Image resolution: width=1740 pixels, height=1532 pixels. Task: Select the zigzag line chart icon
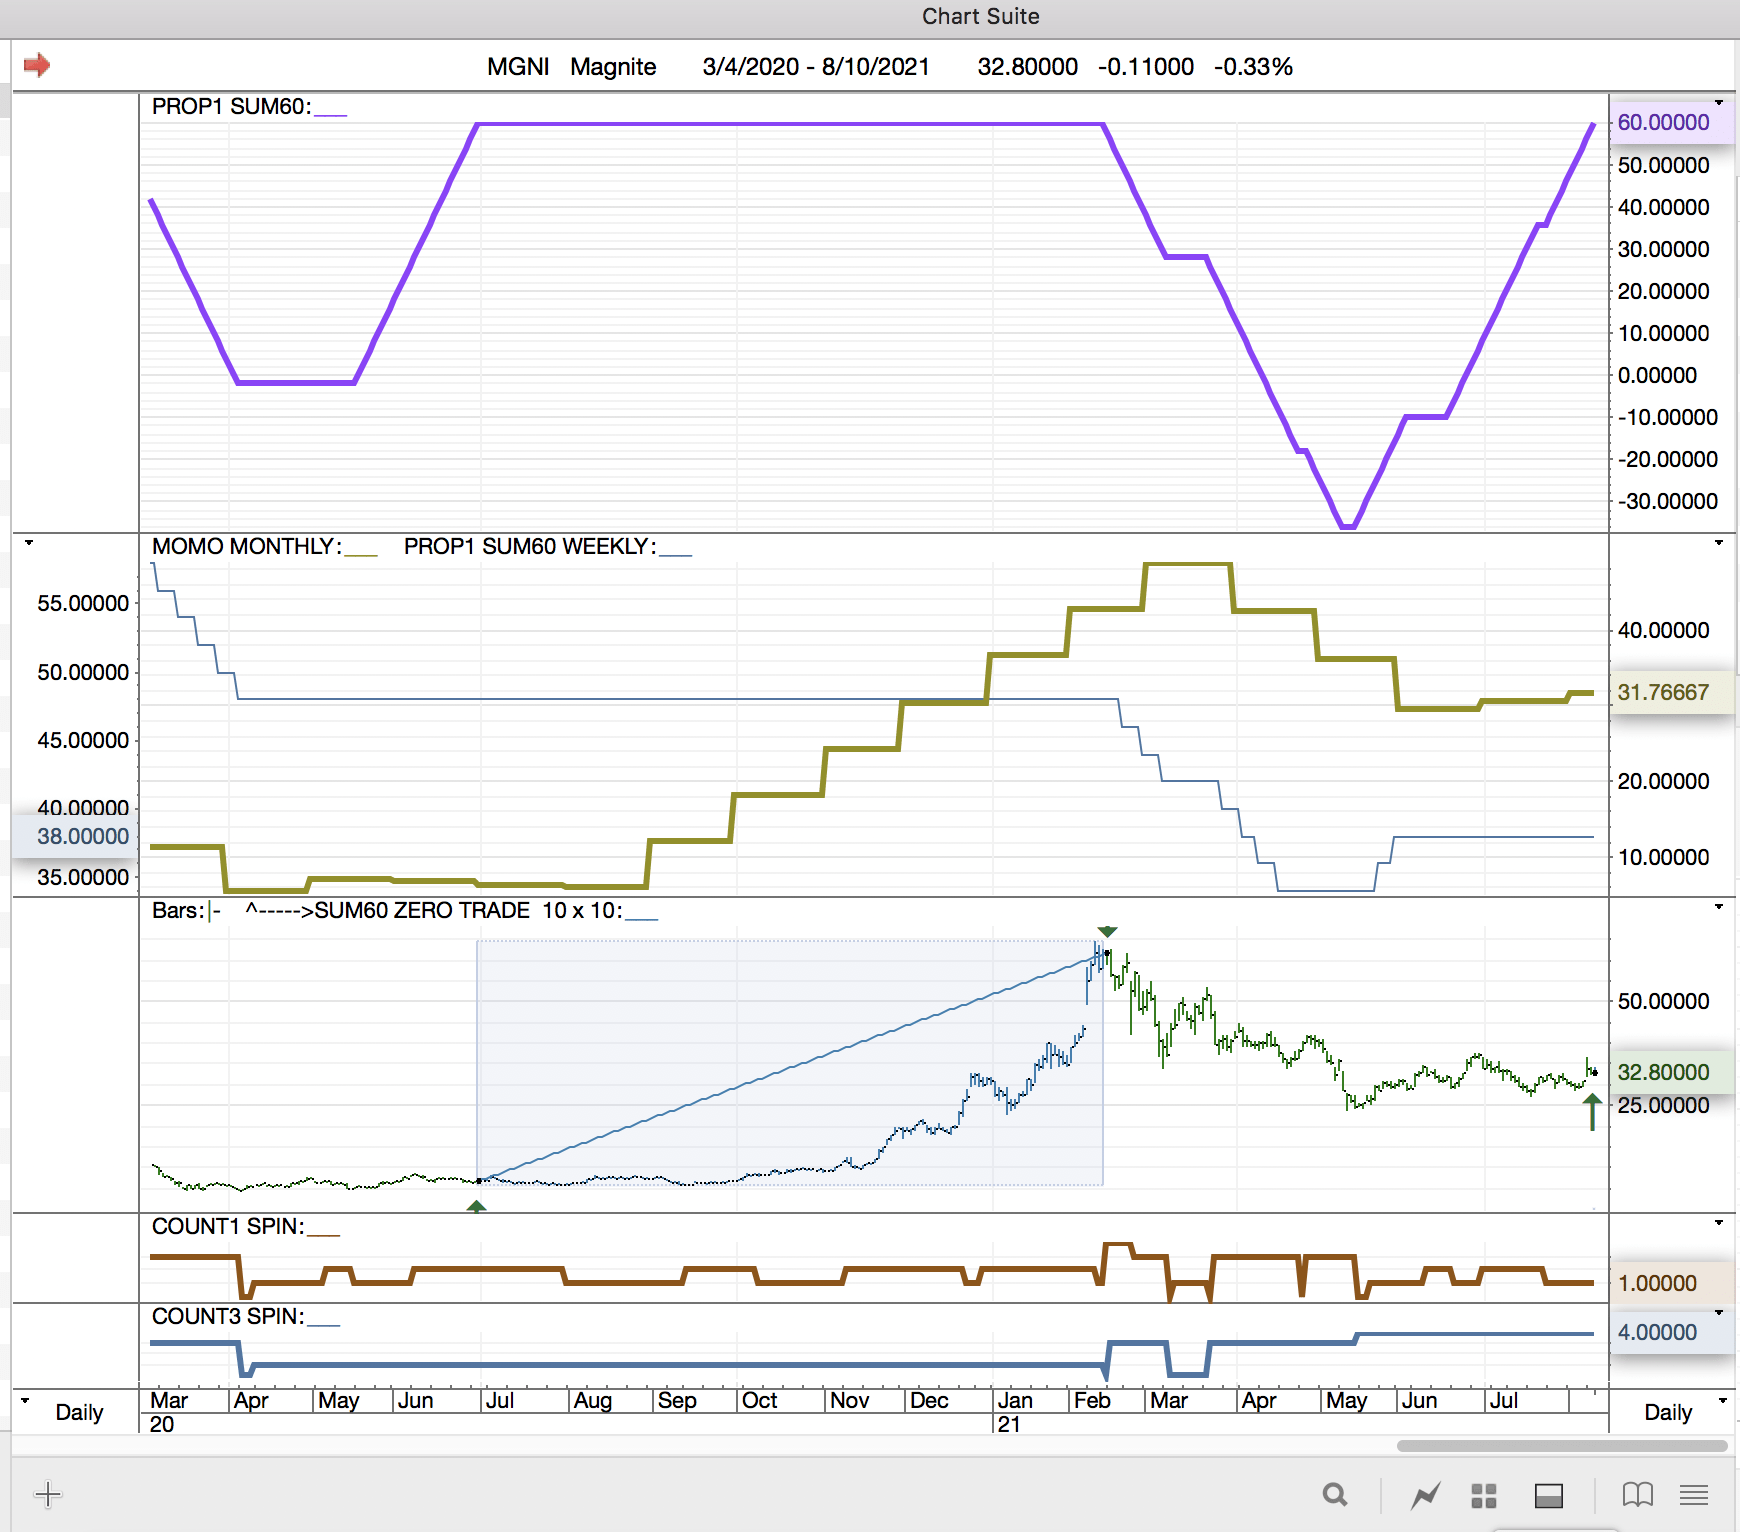1425,1495
